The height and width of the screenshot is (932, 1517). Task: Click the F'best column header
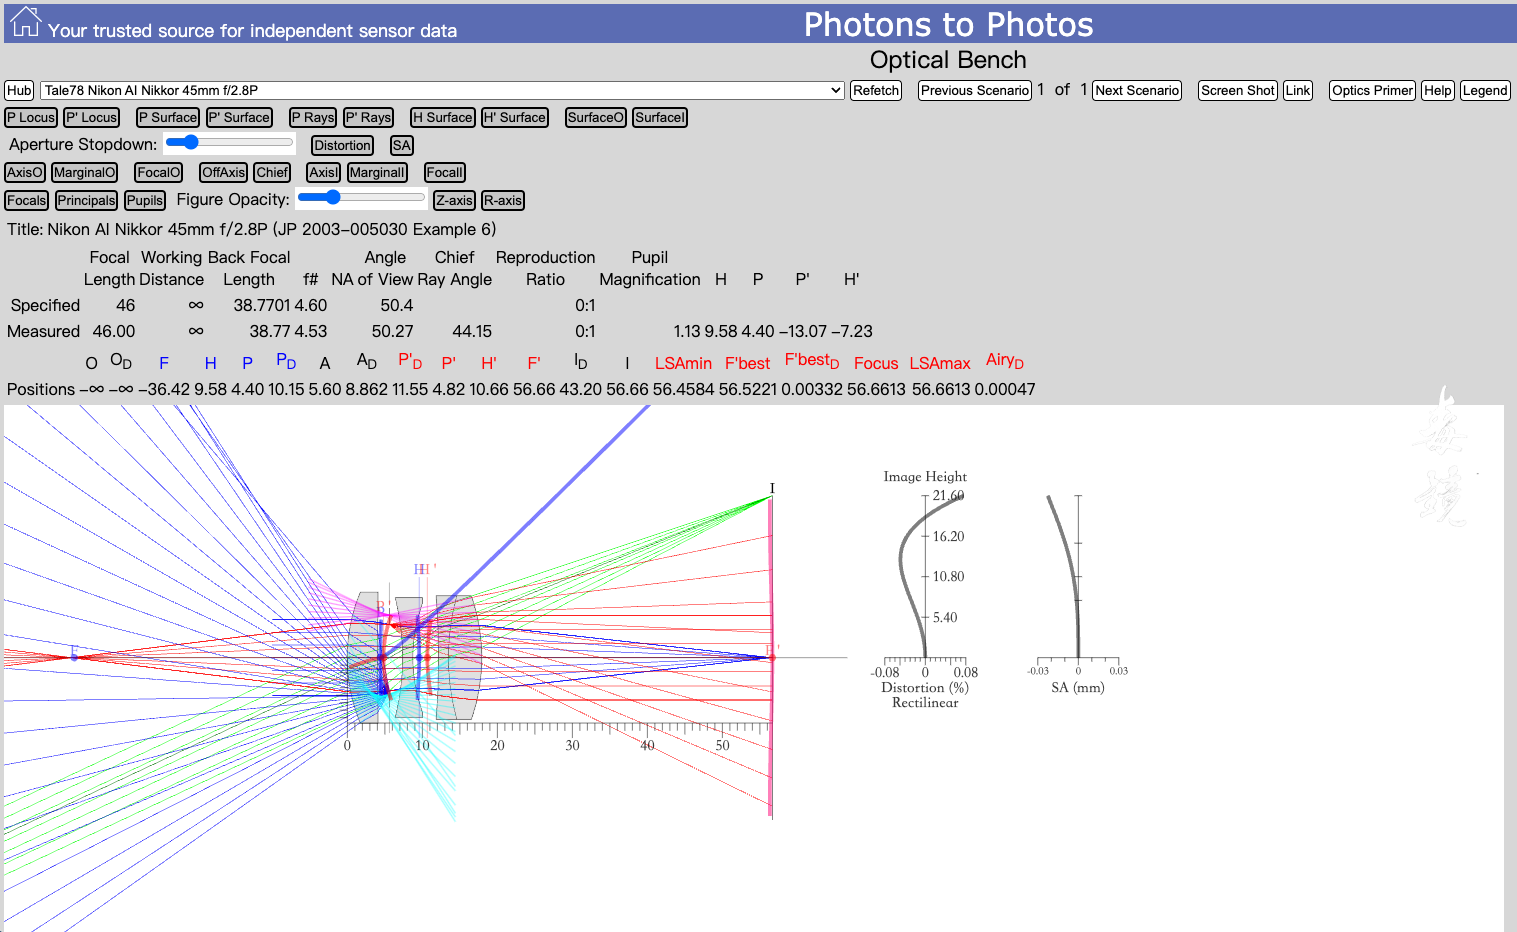pyautogui.click(x=747, y=363)
